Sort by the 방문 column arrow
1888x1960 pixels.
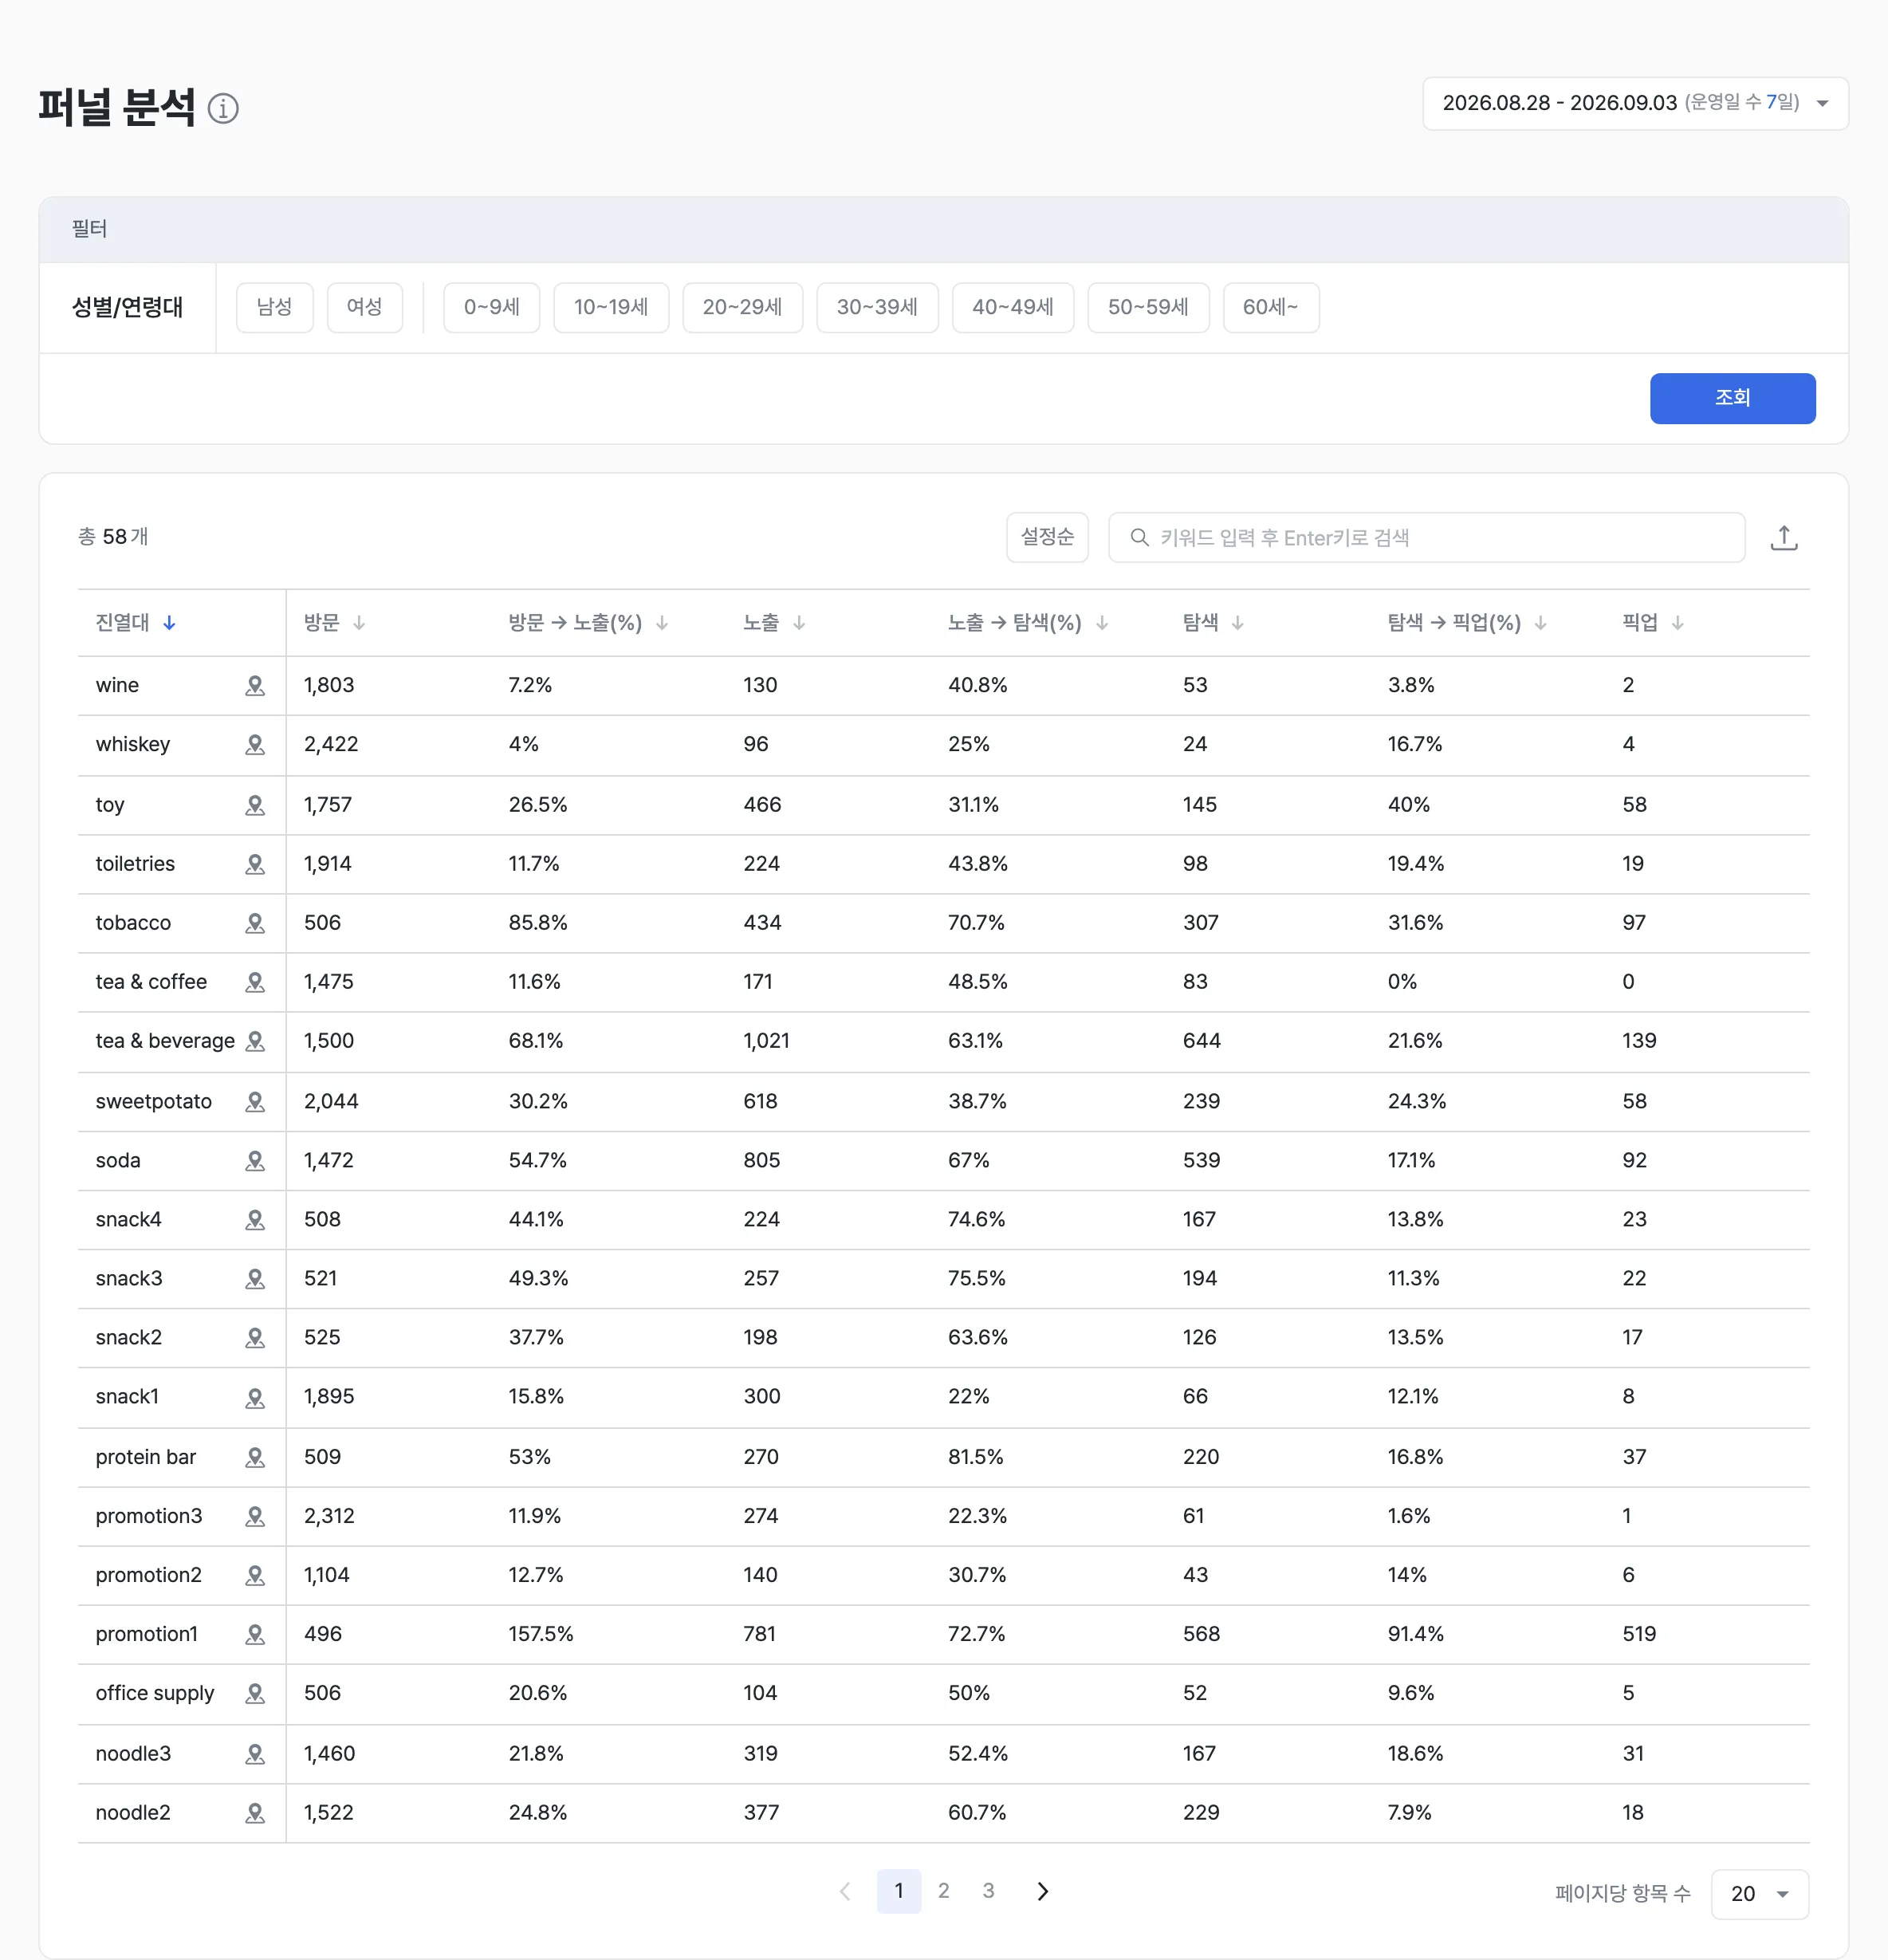(359, 623)
